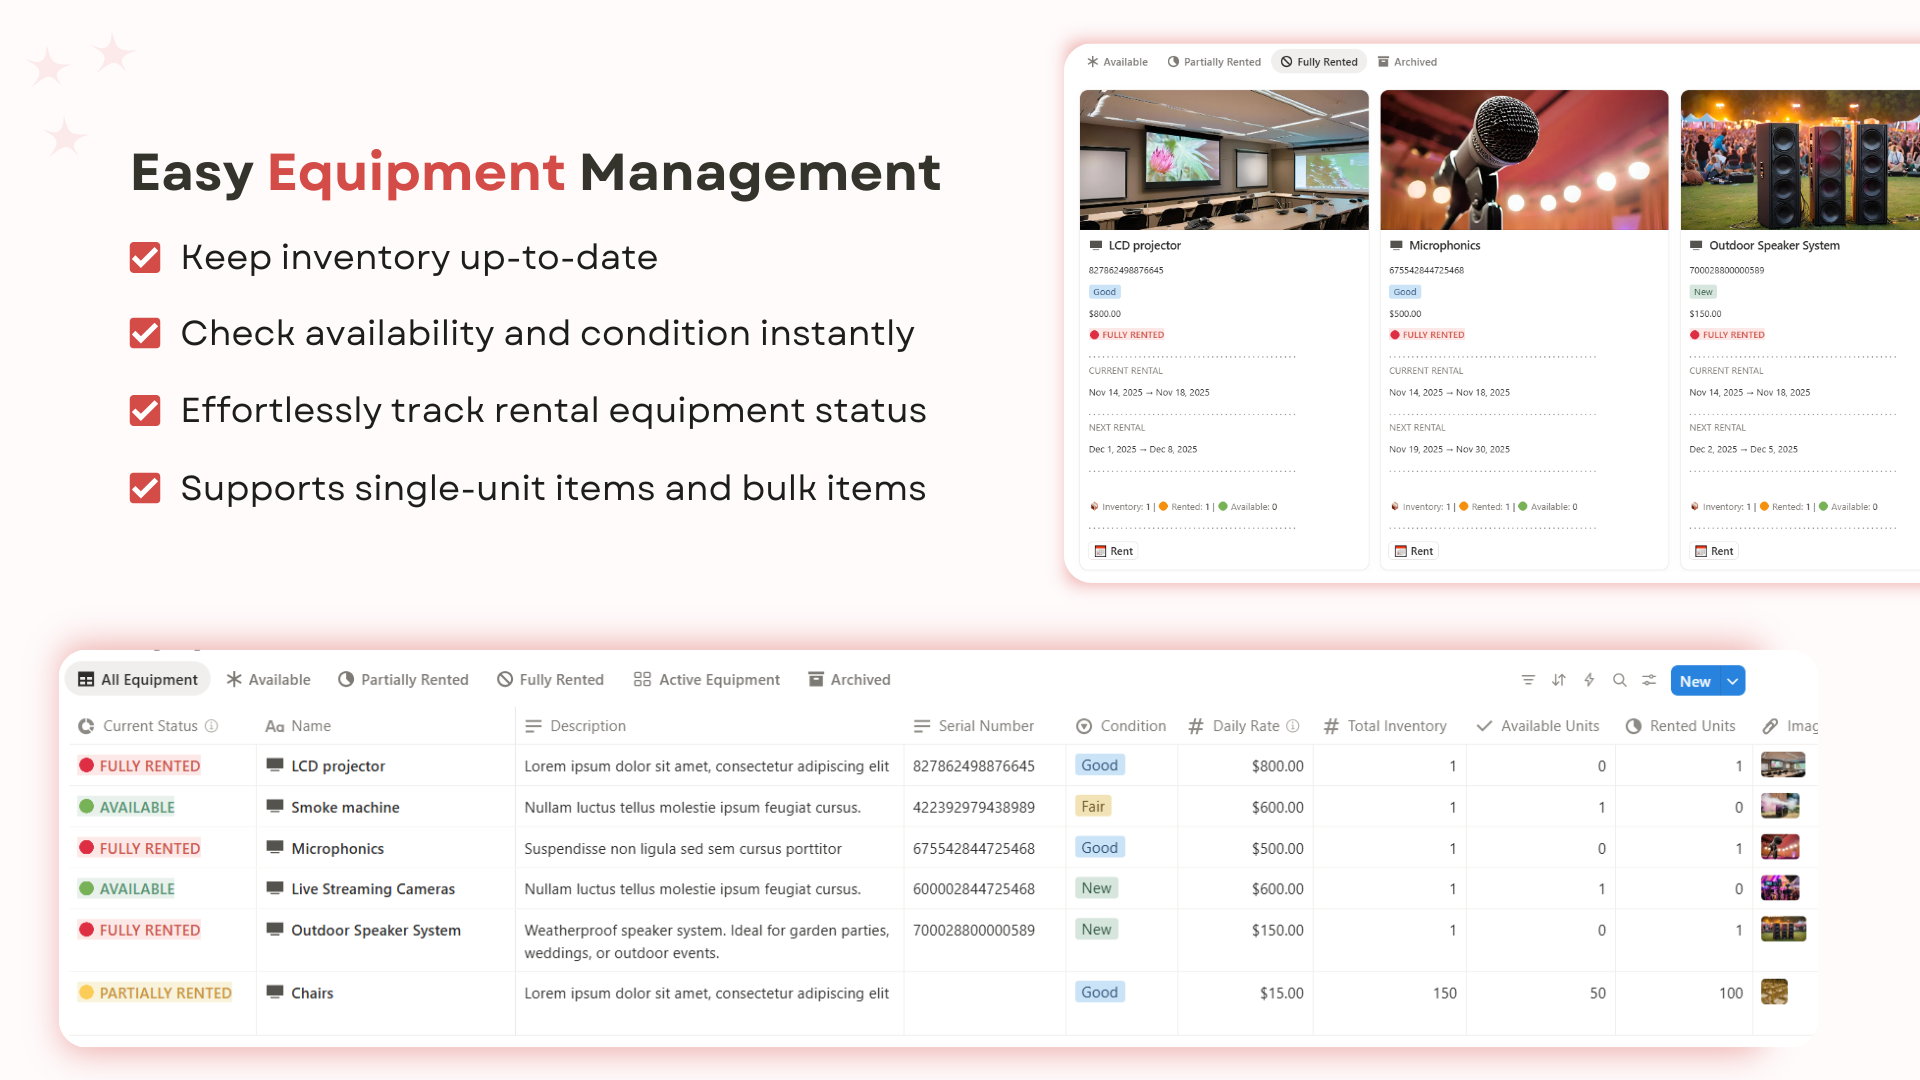Viewport: 1920px width, 1080px height.
Task: Click the lightning bolt automation icon
Action: pos(1589,679)
